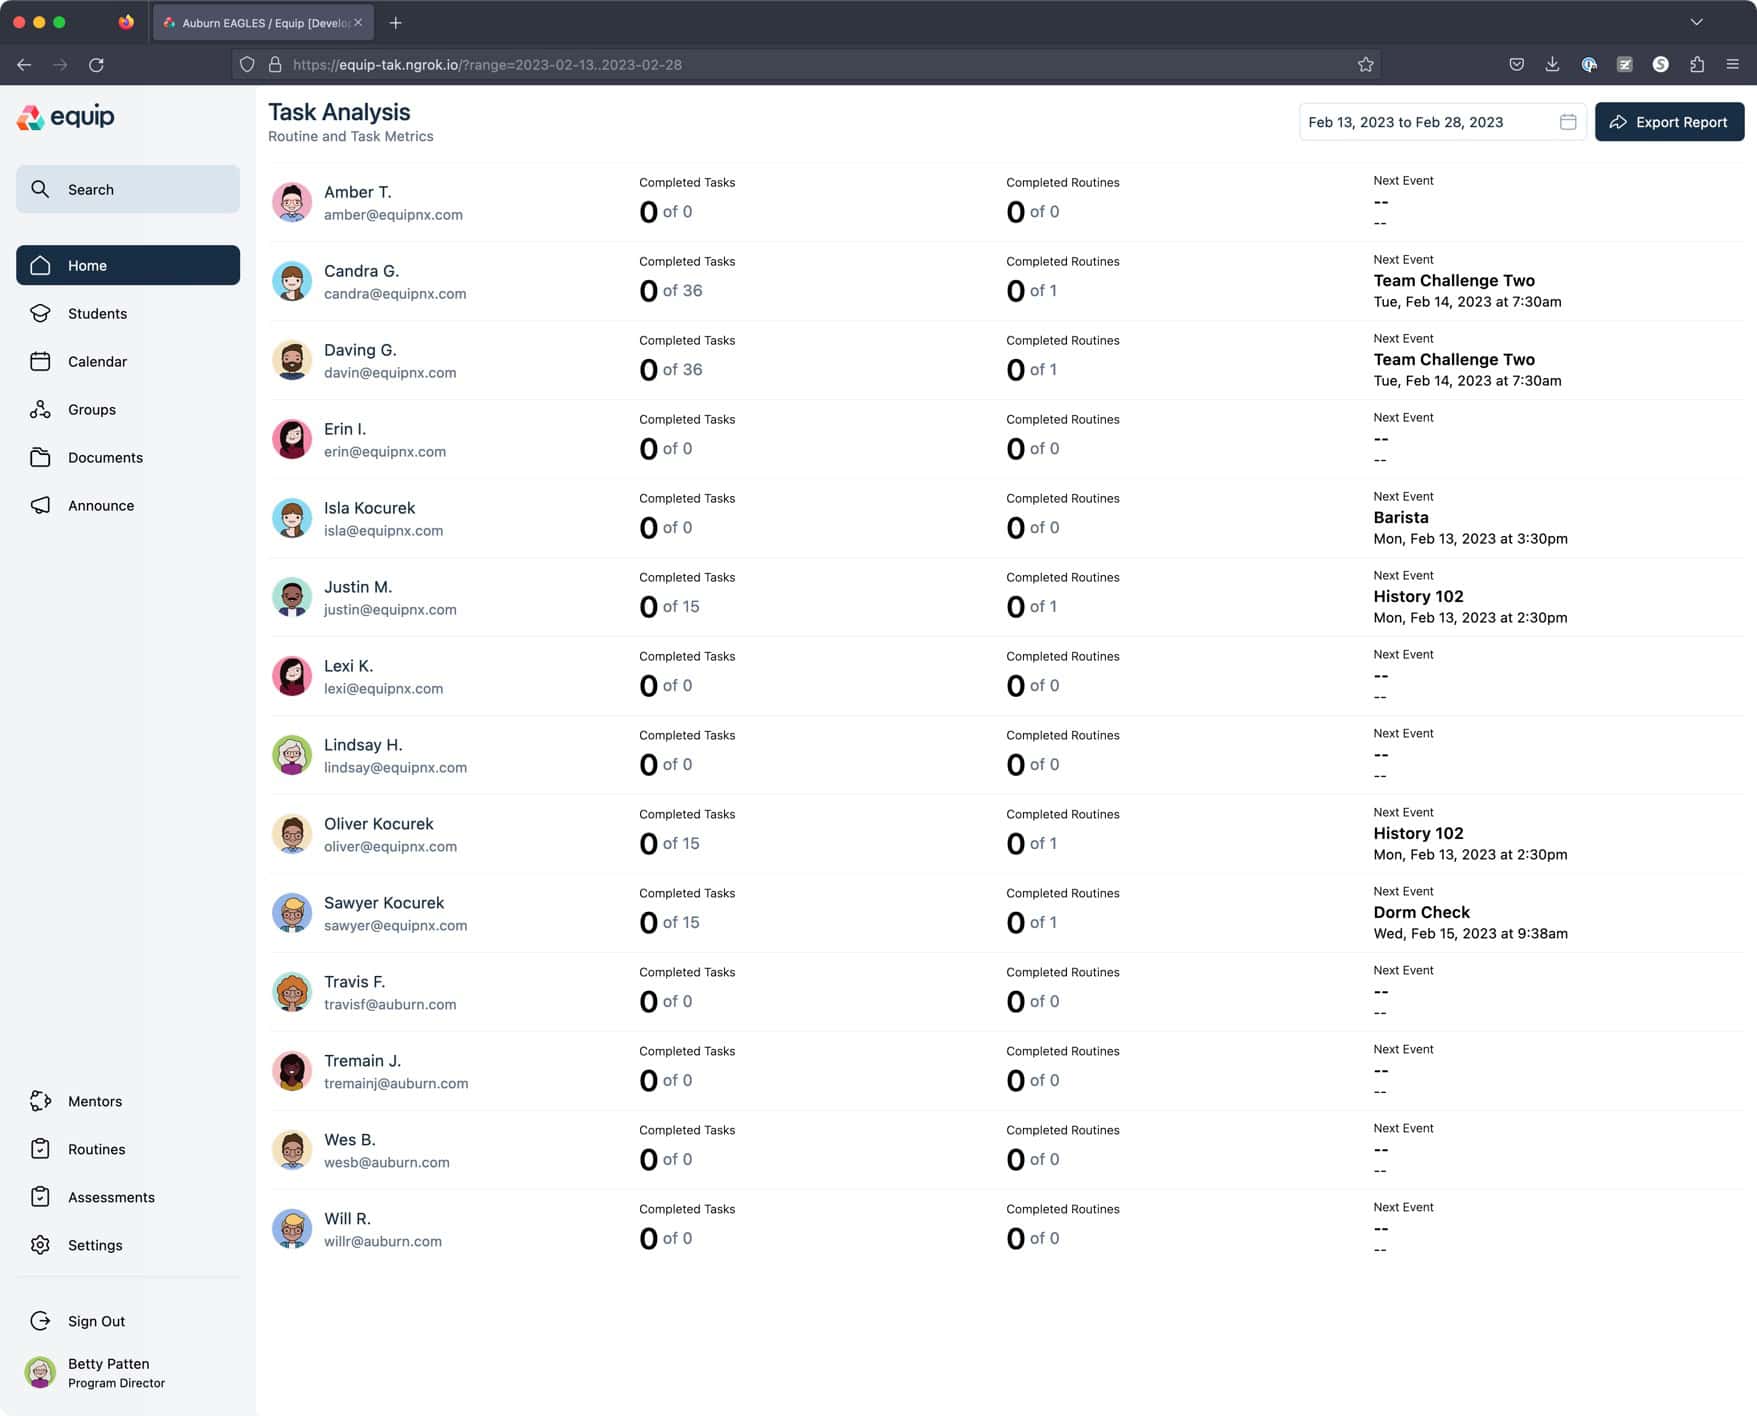This screenshot has height=1416, width=1757.
Task: Click the Search input field
Action: click(128, 189)
